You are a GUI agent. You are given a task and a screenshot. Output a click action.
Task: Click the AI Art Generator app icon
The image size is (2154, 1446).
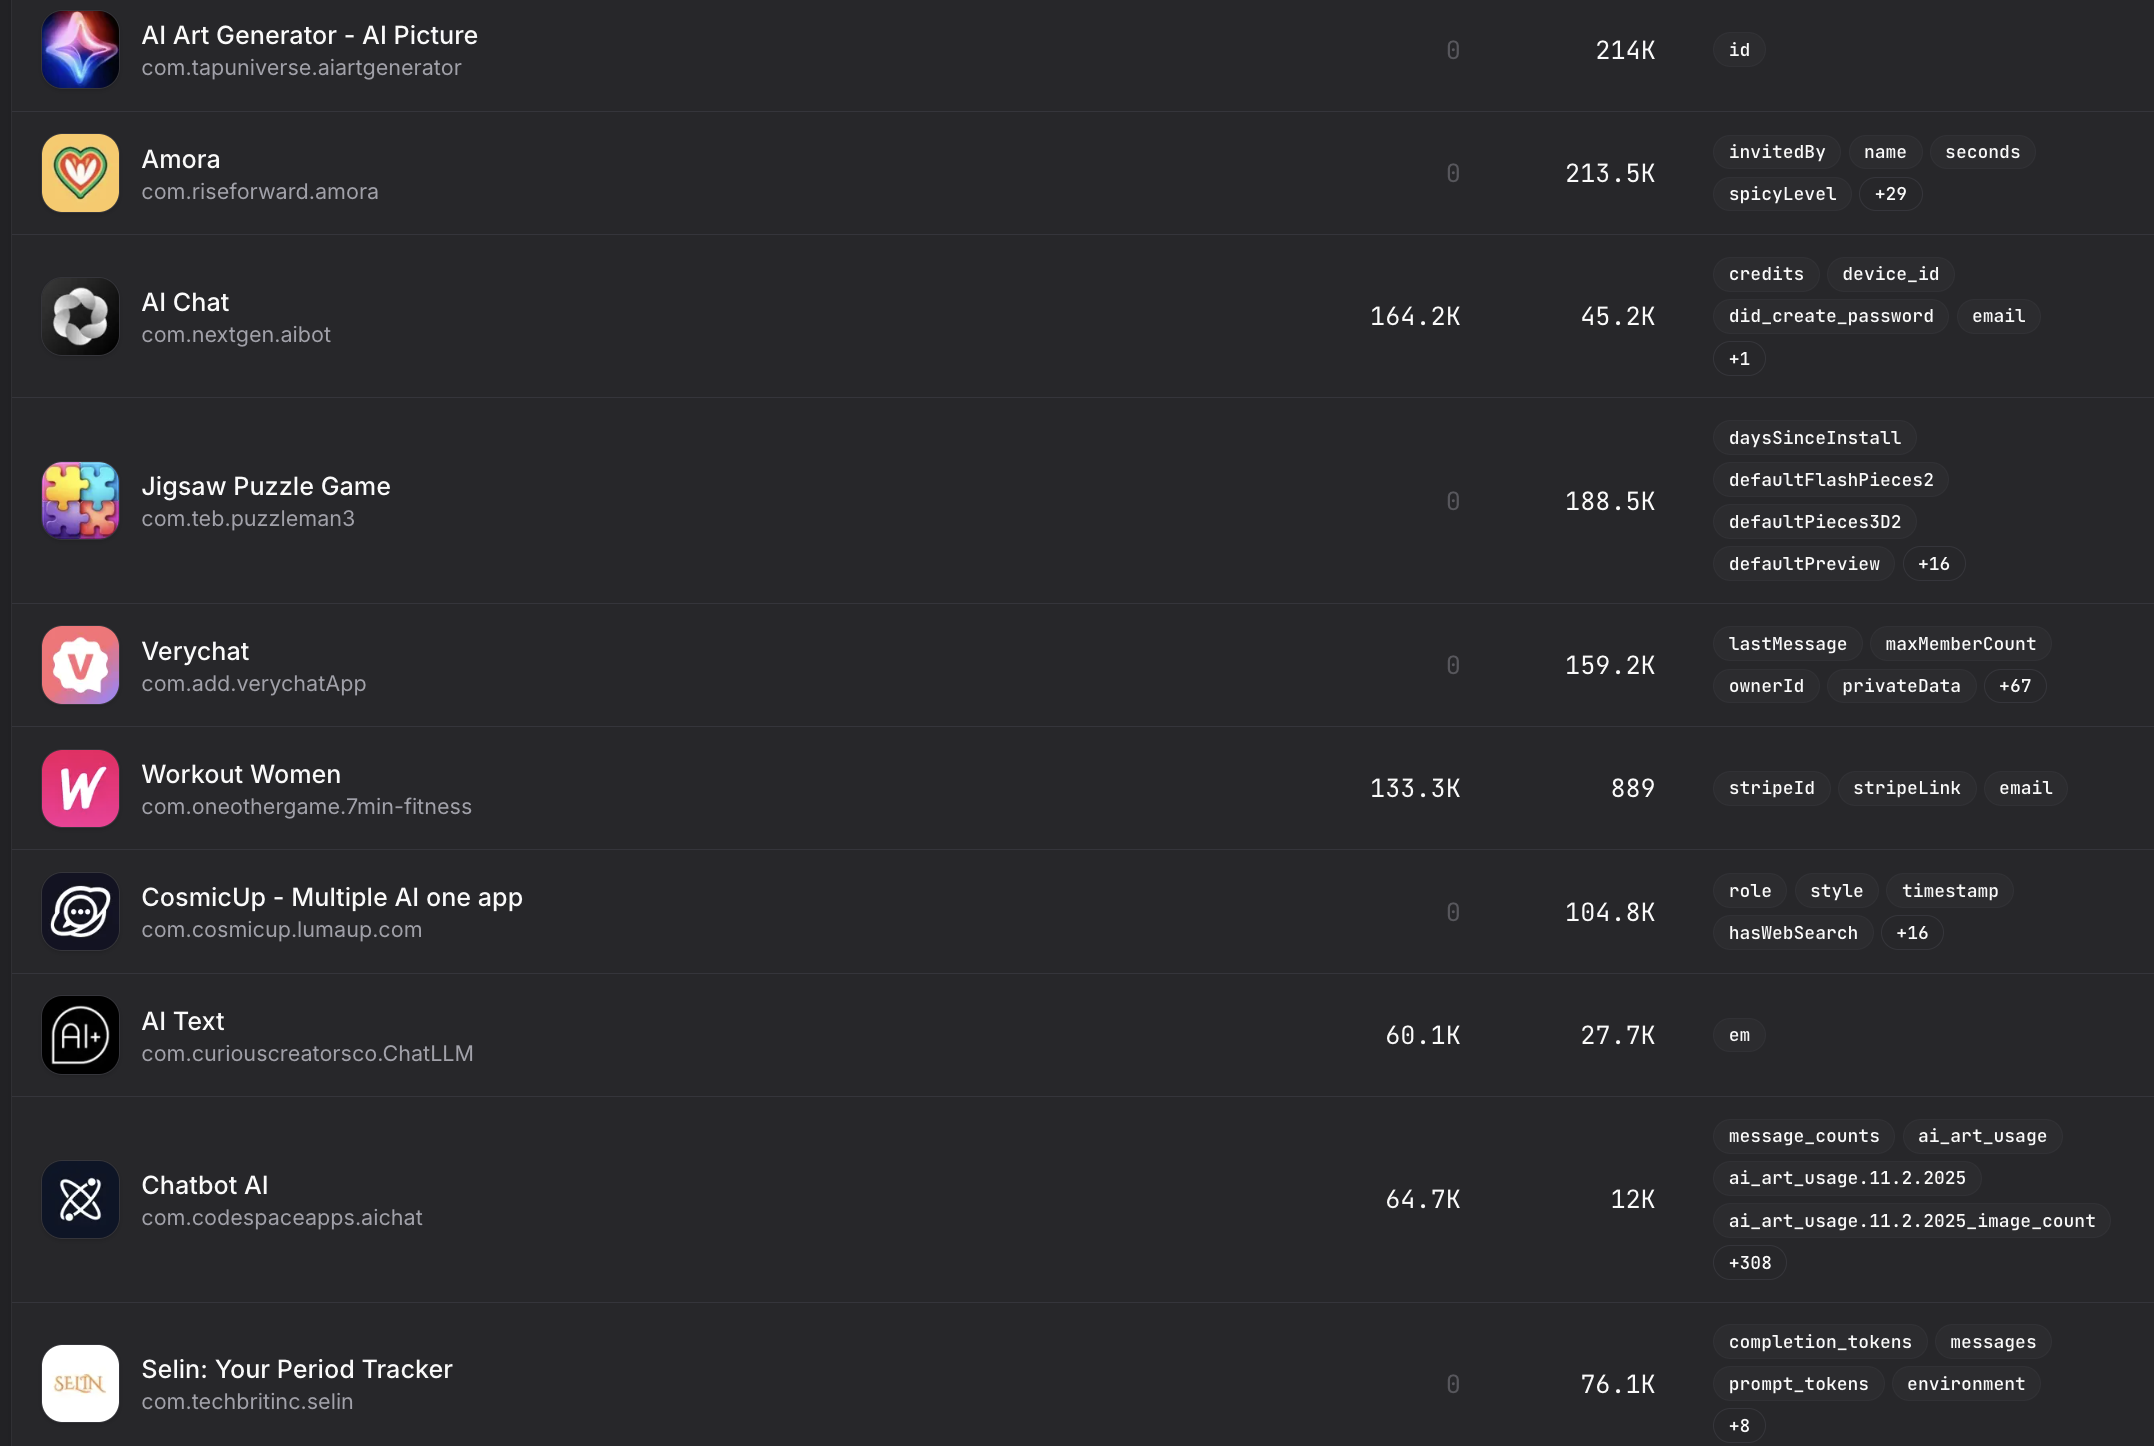pyautogui.click(x=80, y=50)
